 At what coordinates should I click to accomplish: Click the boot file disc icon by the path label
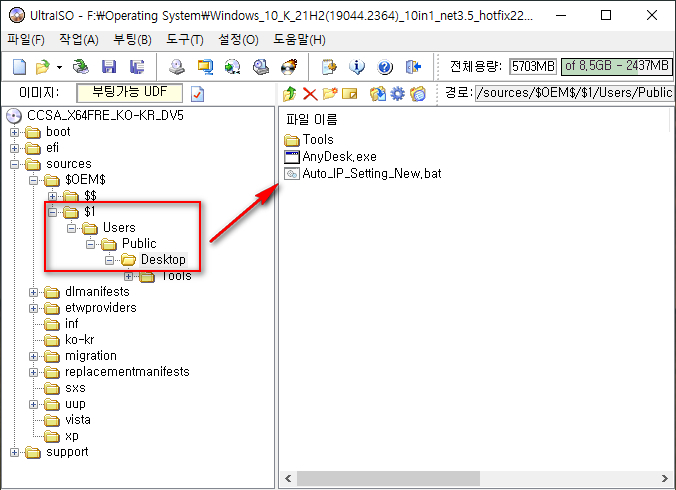point(418,94)
